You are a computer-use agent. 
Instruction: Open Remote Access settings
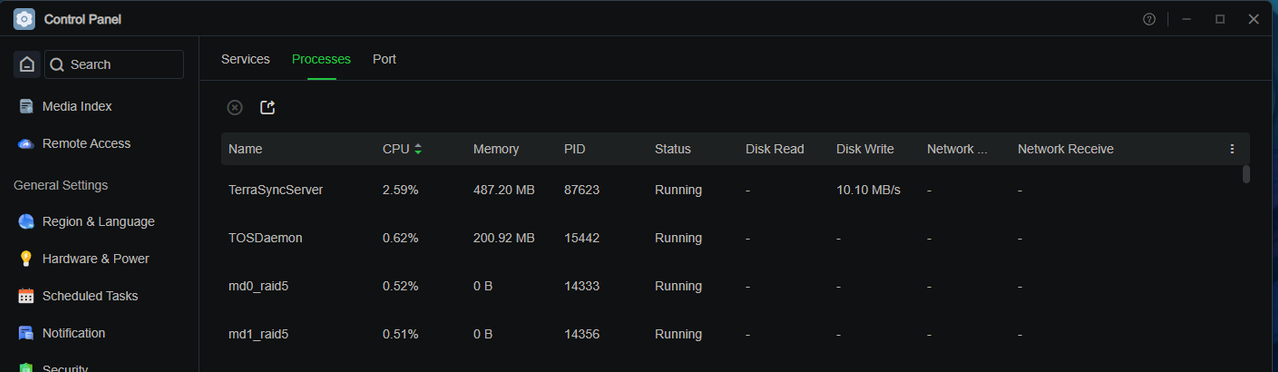[x=86, y=144]
